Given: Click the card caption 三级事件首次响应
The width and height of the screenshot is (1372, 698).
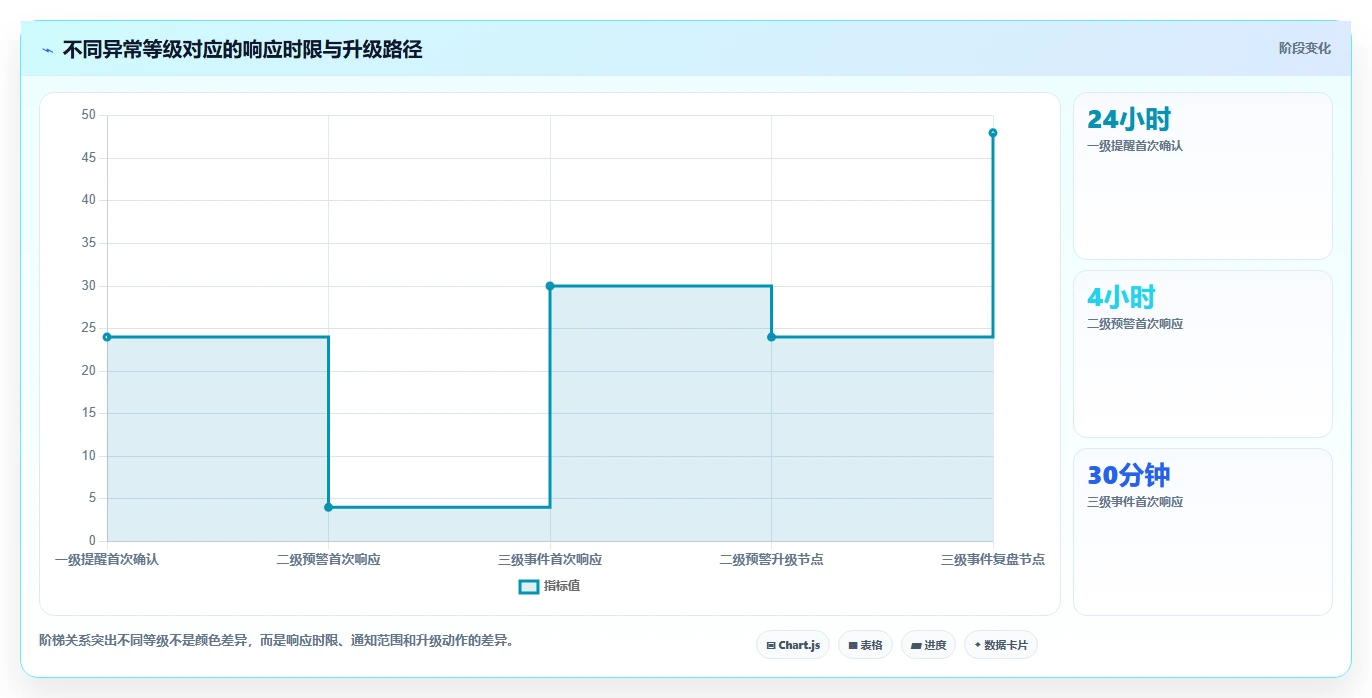Looking at the screenshot, I should point(1135,502).
